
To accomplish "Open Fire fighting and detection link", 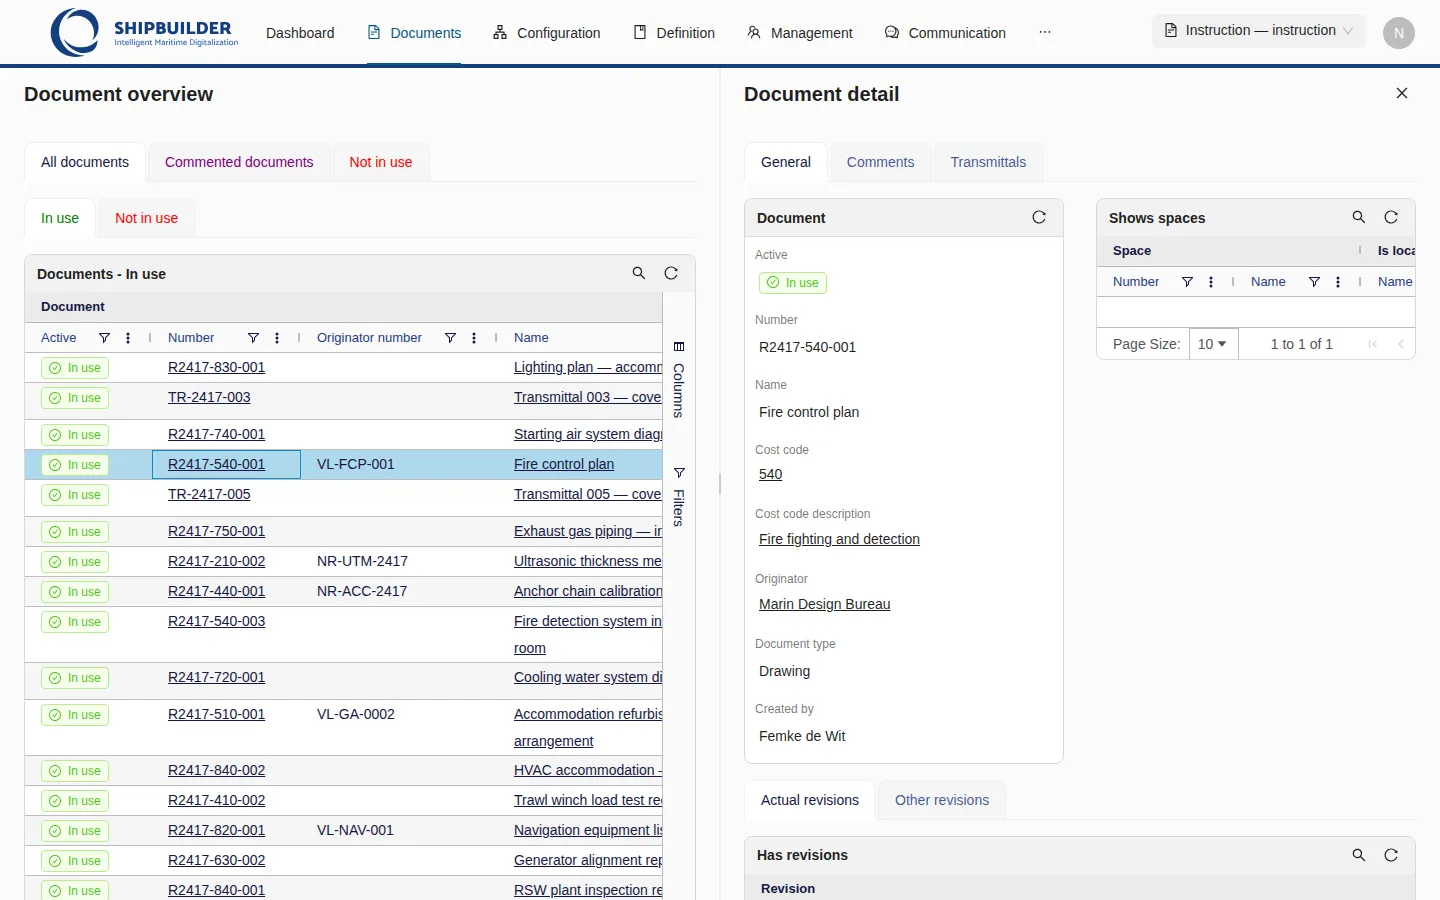I will click(839, 539).
